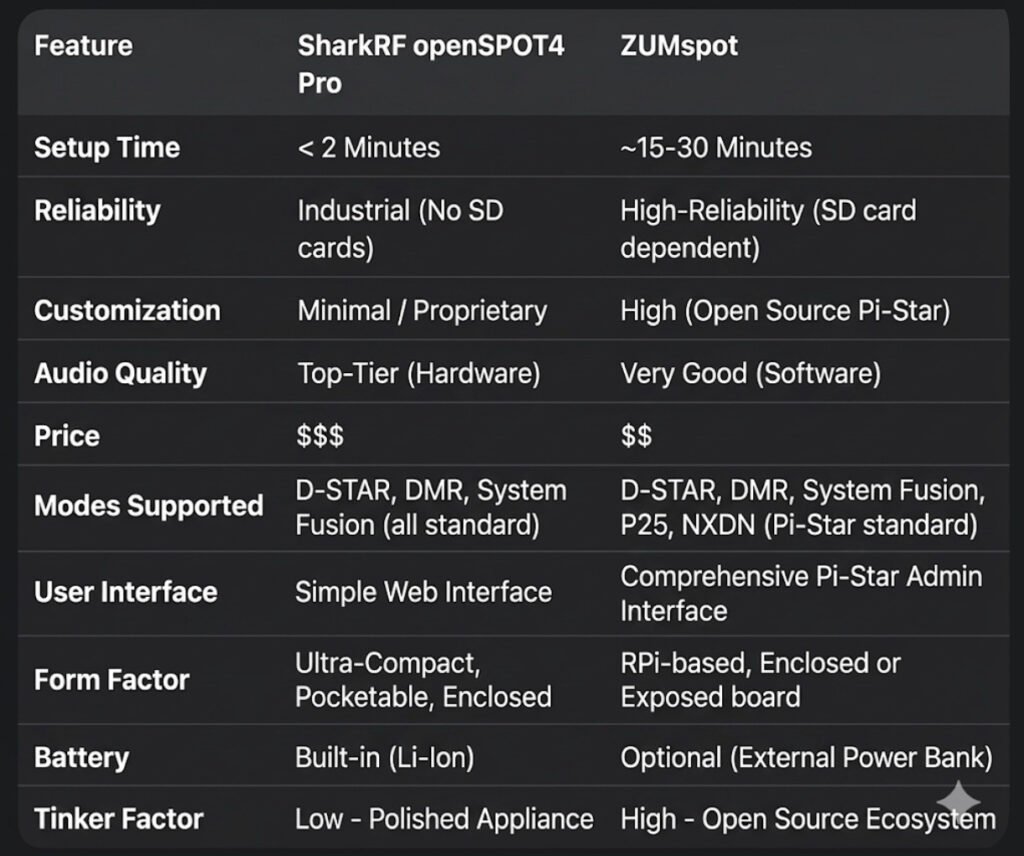Select 'Simple Web Interface' cell

pyautogui.click(x=423, y=592)
